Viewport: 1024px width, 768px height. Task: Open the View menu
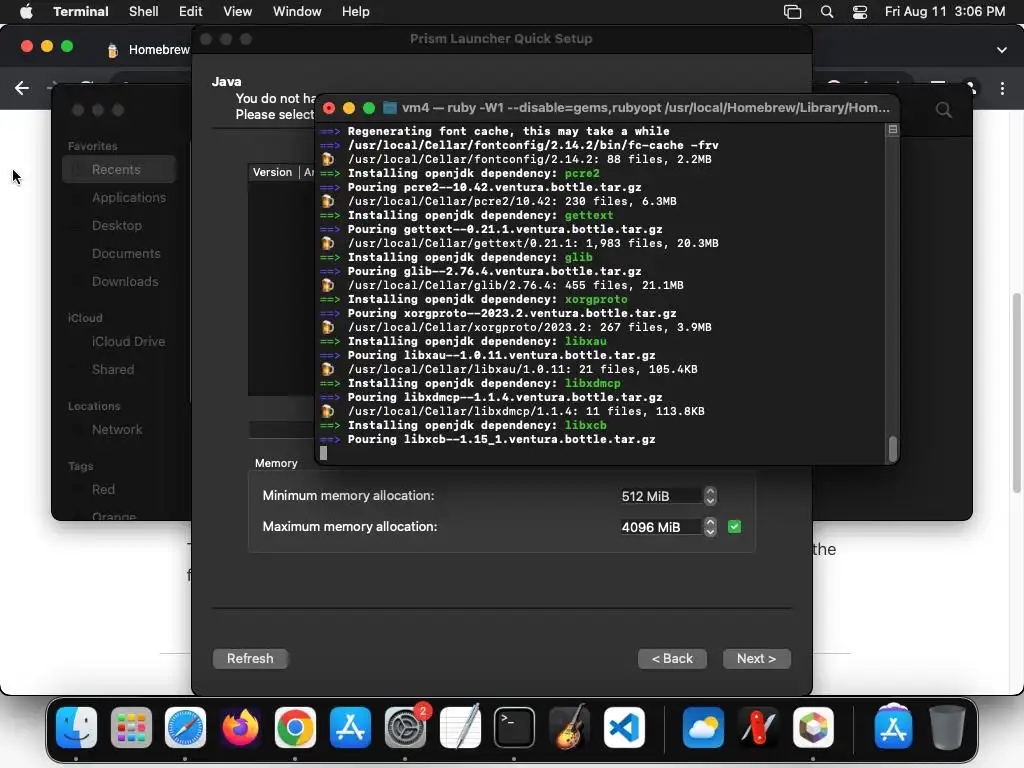click(x=238, y=12)
